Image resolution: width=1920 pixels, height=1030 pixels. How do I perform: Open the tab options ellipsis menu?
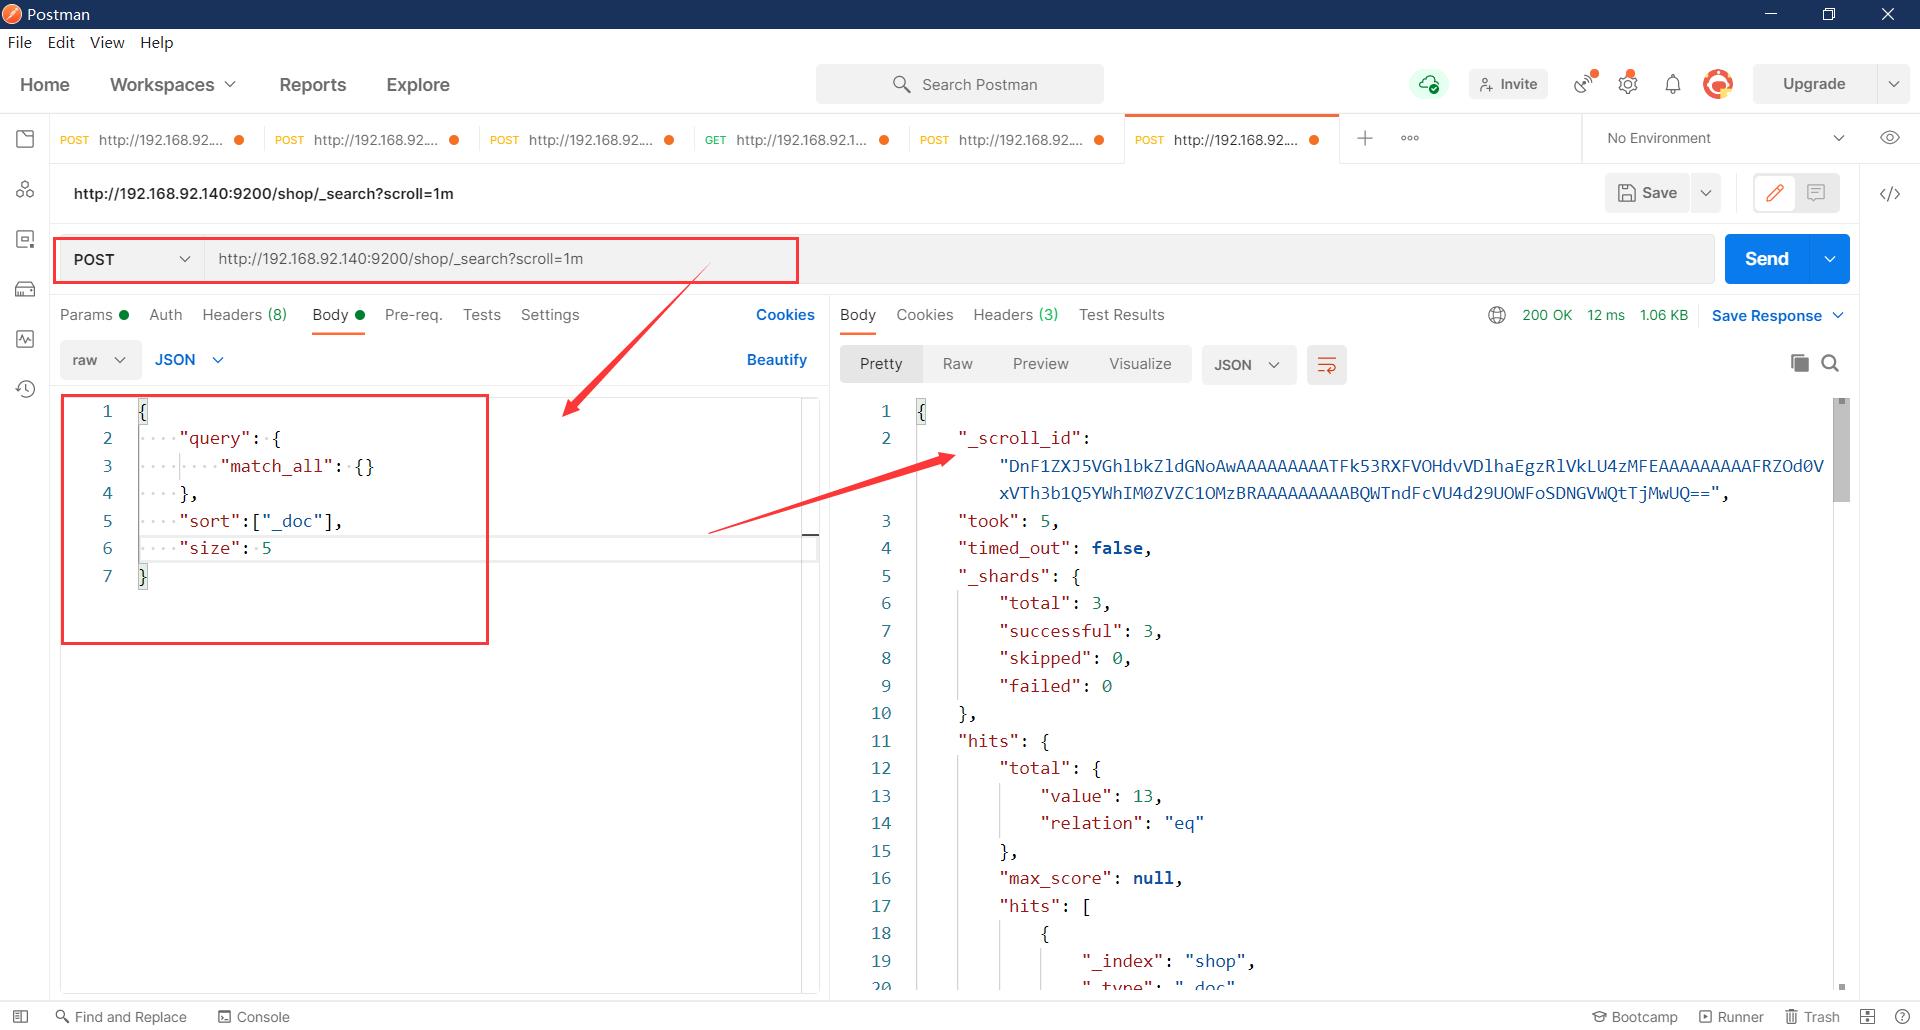click(1410, 138)
